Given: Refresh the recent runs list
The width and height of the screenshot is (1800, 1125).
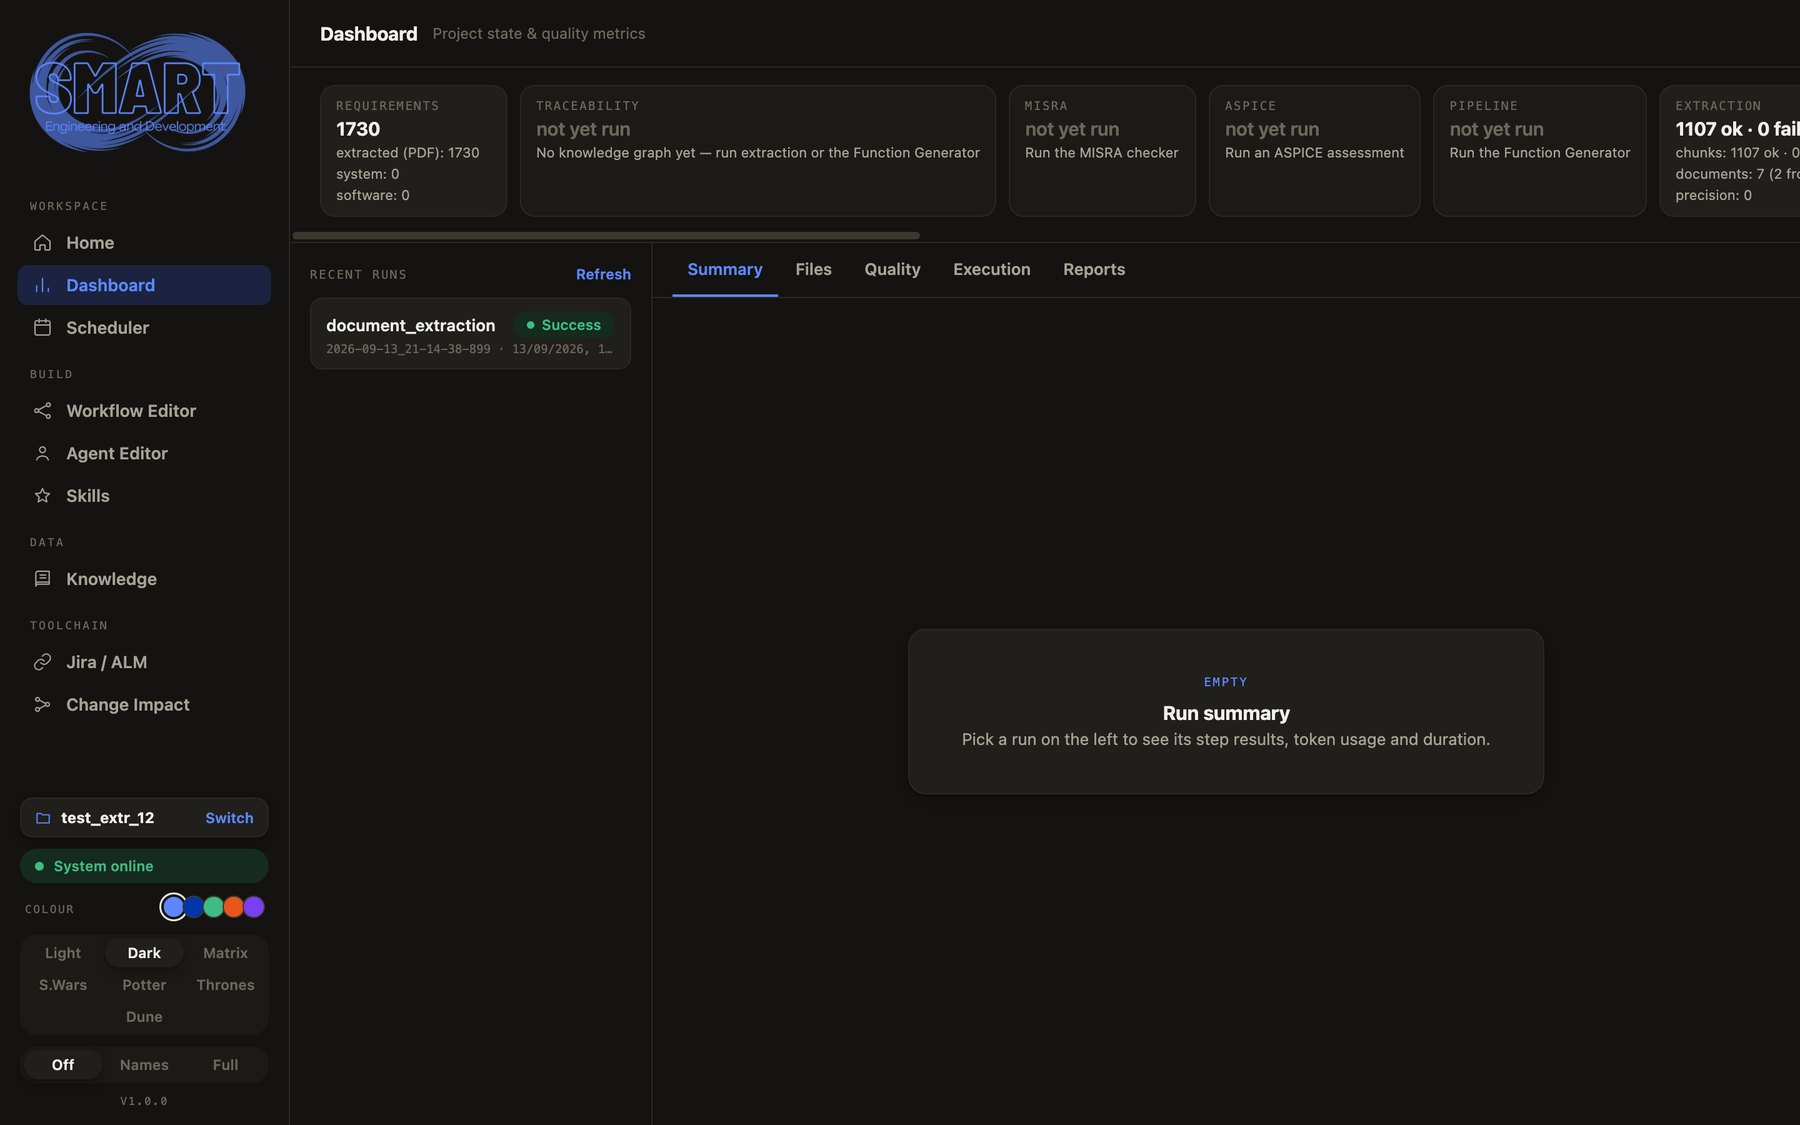Looking at the screenshot, I should click(603, 274).
